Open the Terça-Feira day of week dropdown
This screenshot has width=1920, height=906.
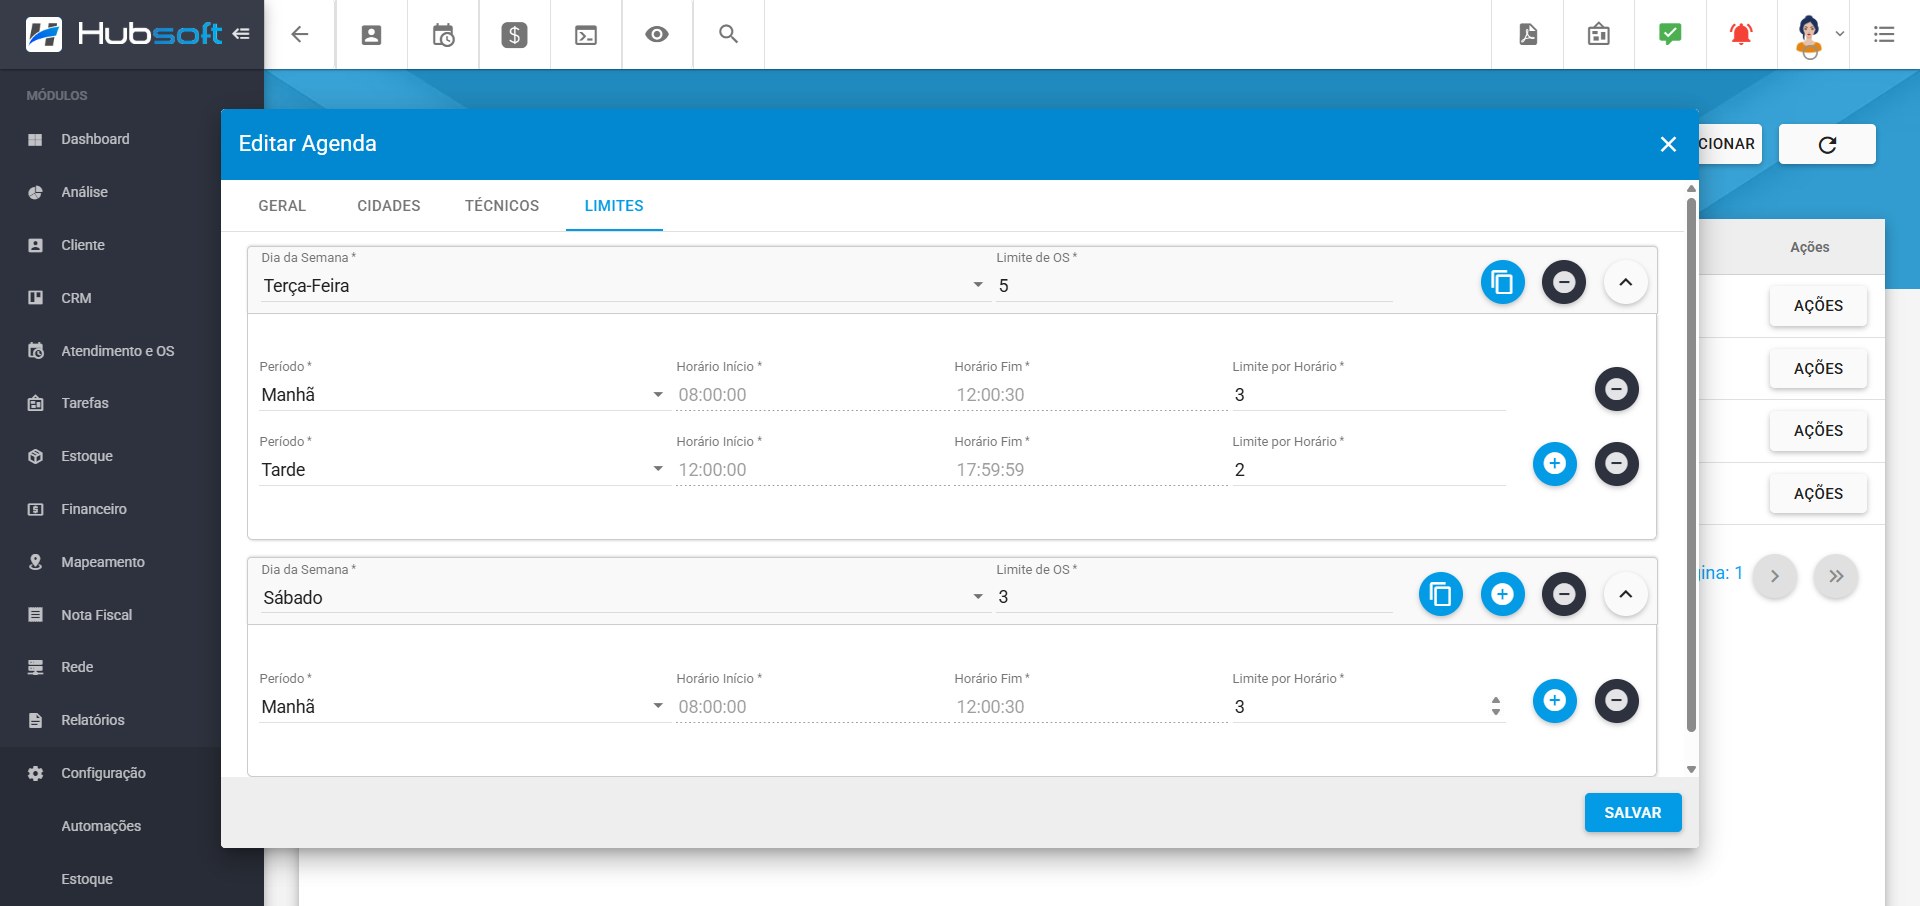click(625, 286)
